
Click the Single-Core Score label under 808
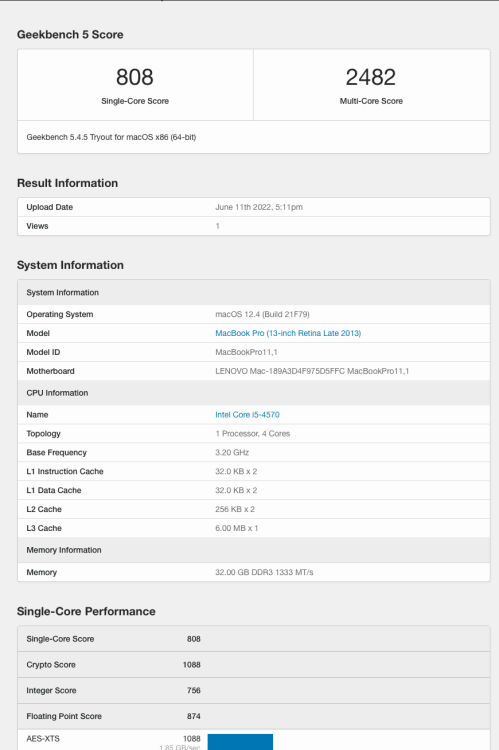click(x=135, y=101)
